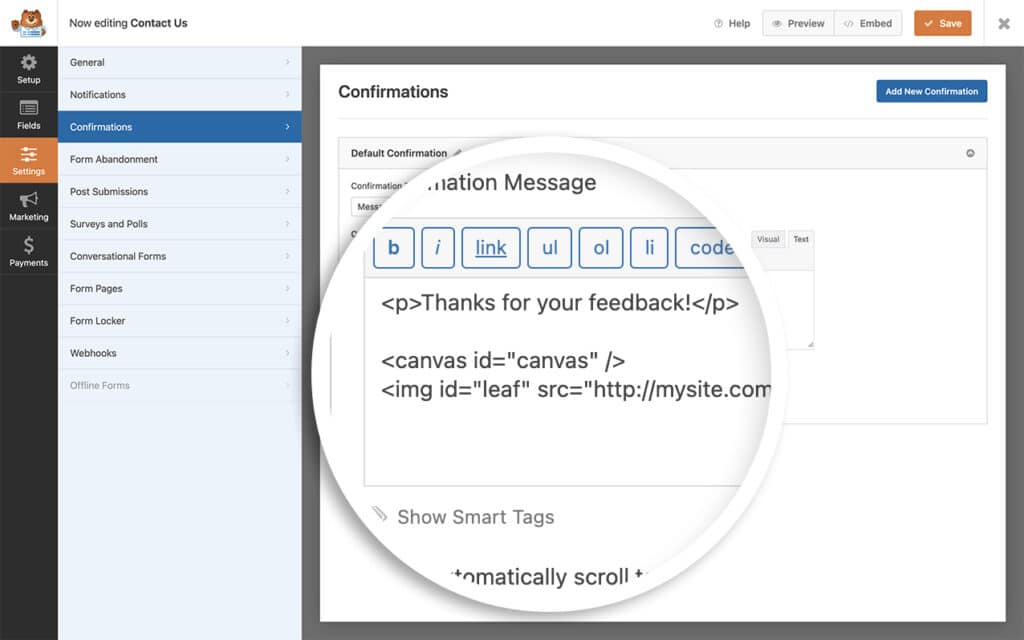1024x640 pixels.
Task: Open the Payments dollar section
Action: [x=28, y=252]
